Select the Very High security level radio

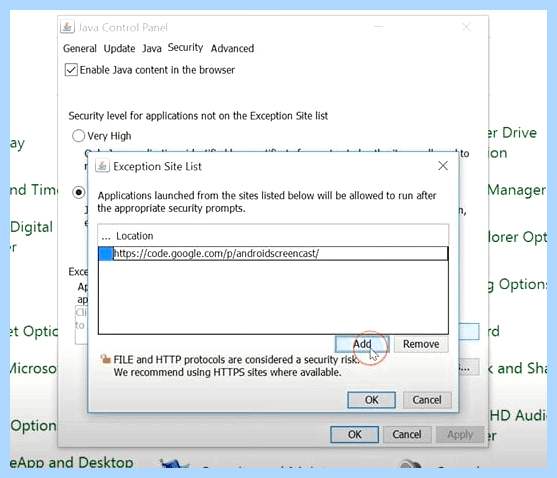tap(79, 136)
